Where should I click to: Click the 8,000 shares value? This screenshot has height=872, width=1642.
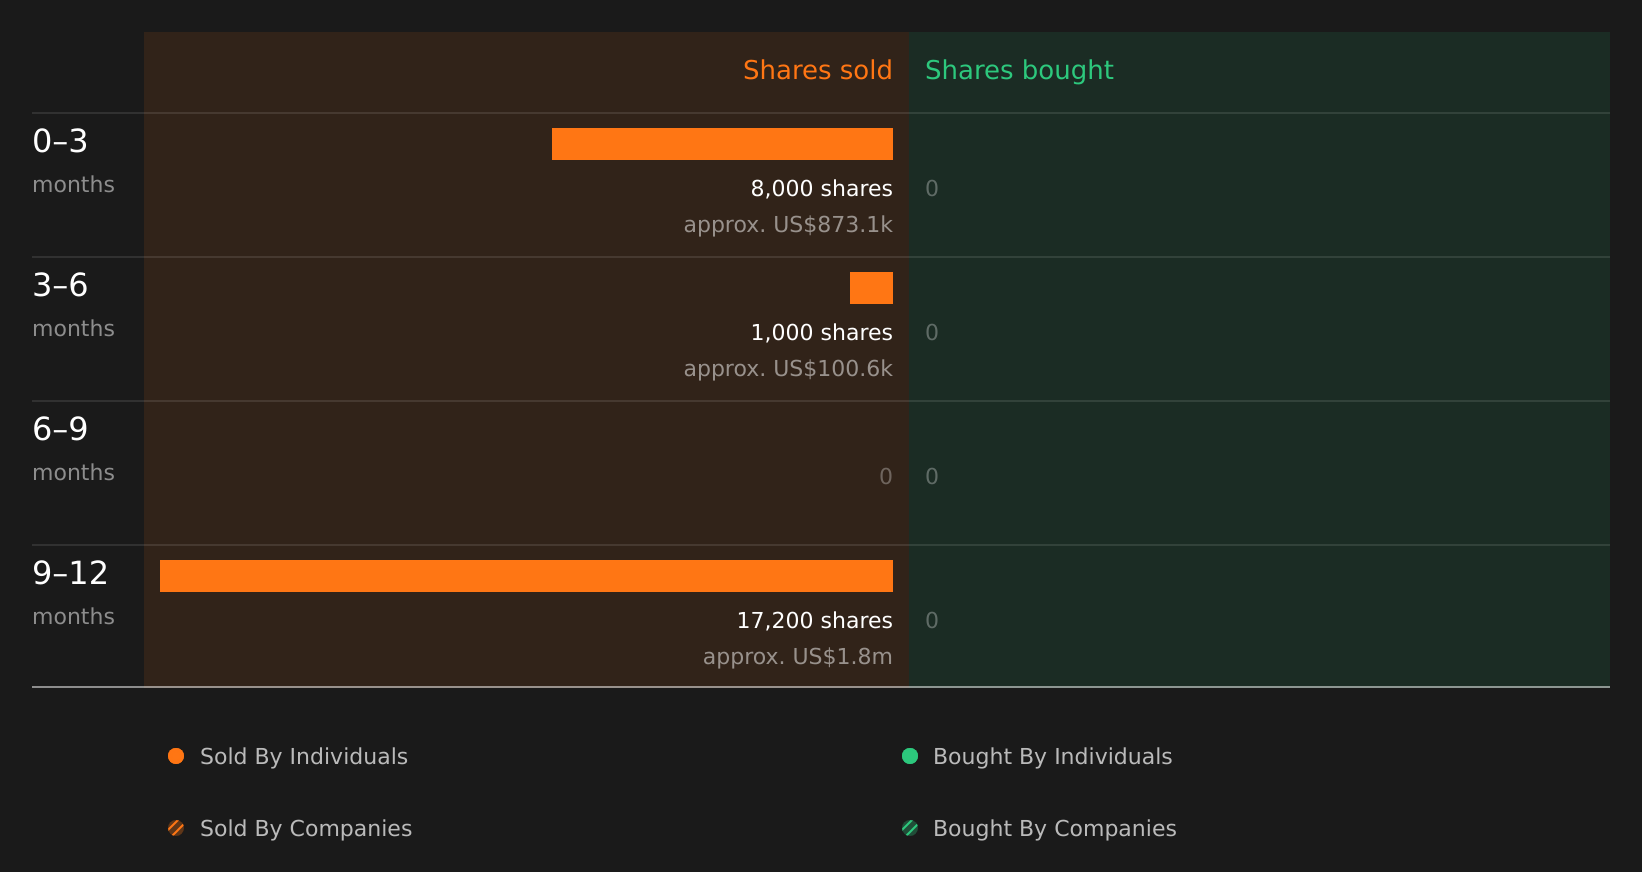[821, 189]
